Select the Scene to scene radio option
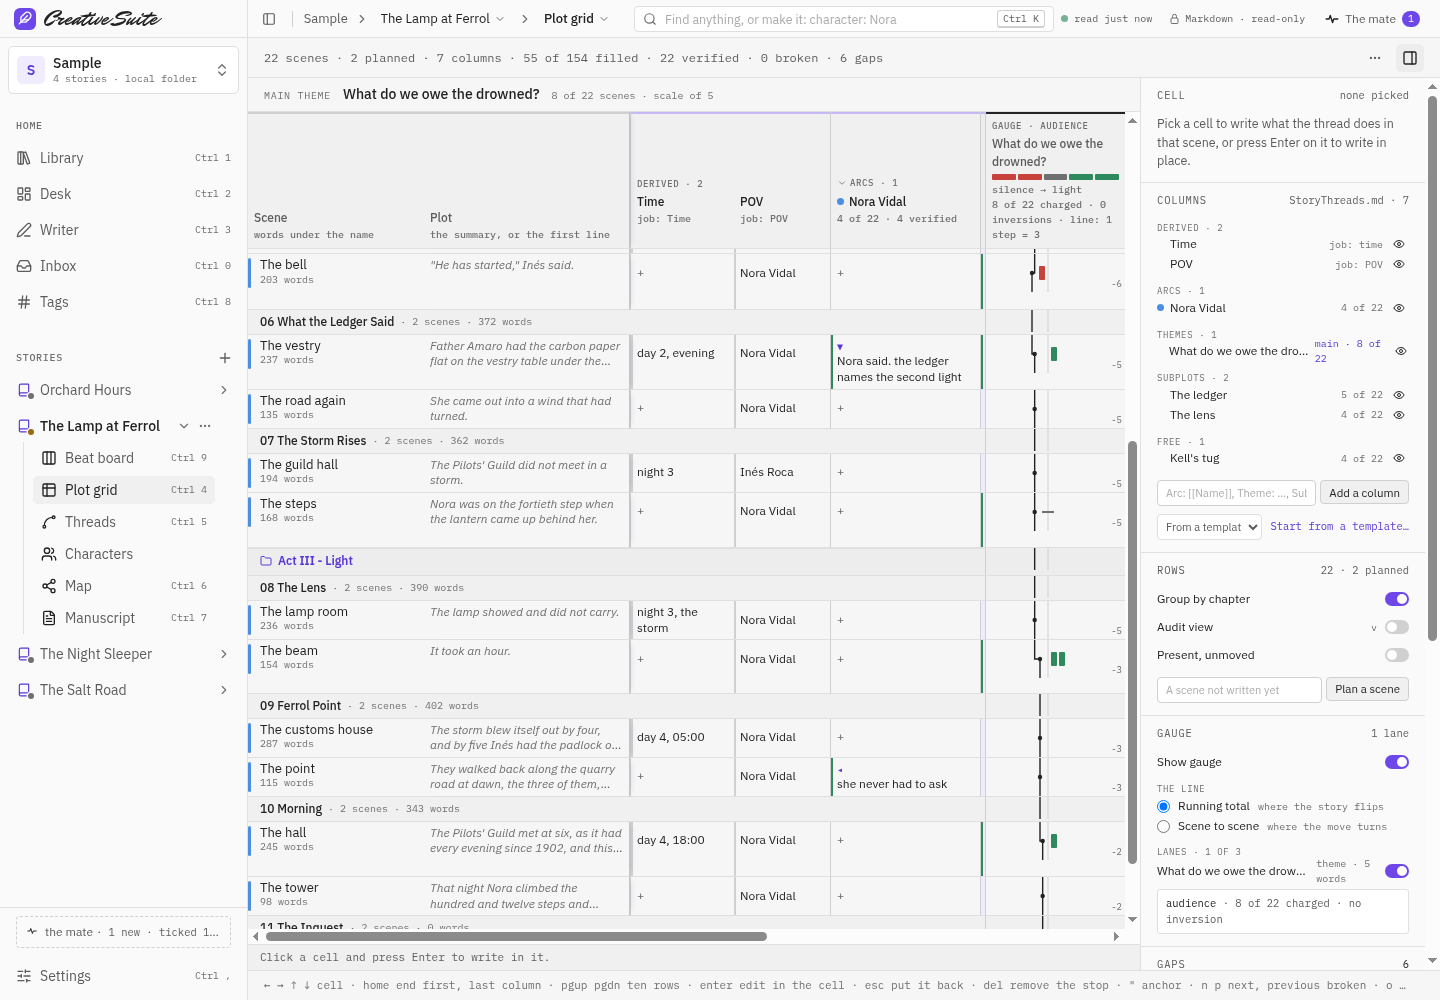Screen dimensions: 1440x1000 click(1164, 827)
